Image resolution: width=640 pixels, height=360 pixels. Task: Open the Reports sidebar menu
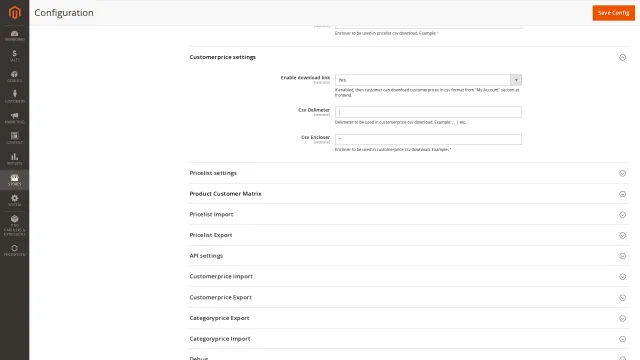(15, 159)
